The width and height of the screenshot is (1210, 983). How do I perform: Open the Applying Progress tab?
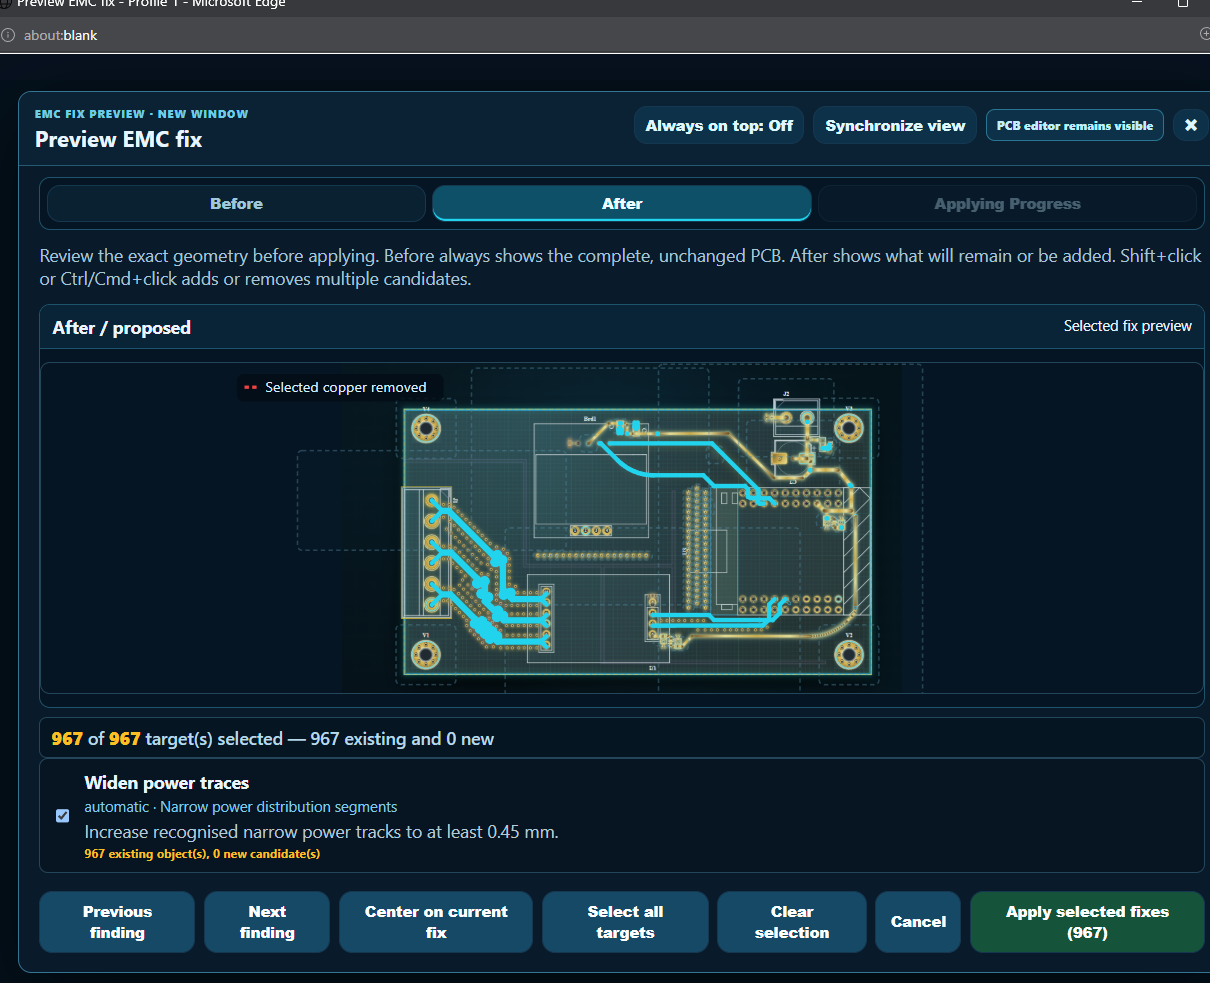tap(1007, 203)
